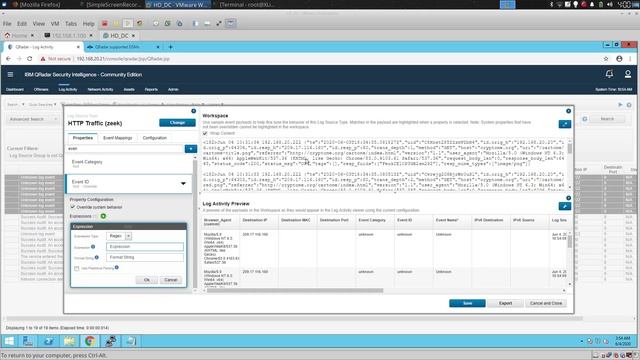Viewport: 640px width, 360px height.
Task: Click Cancel in the Expression dialog
Action: [171, 280]
